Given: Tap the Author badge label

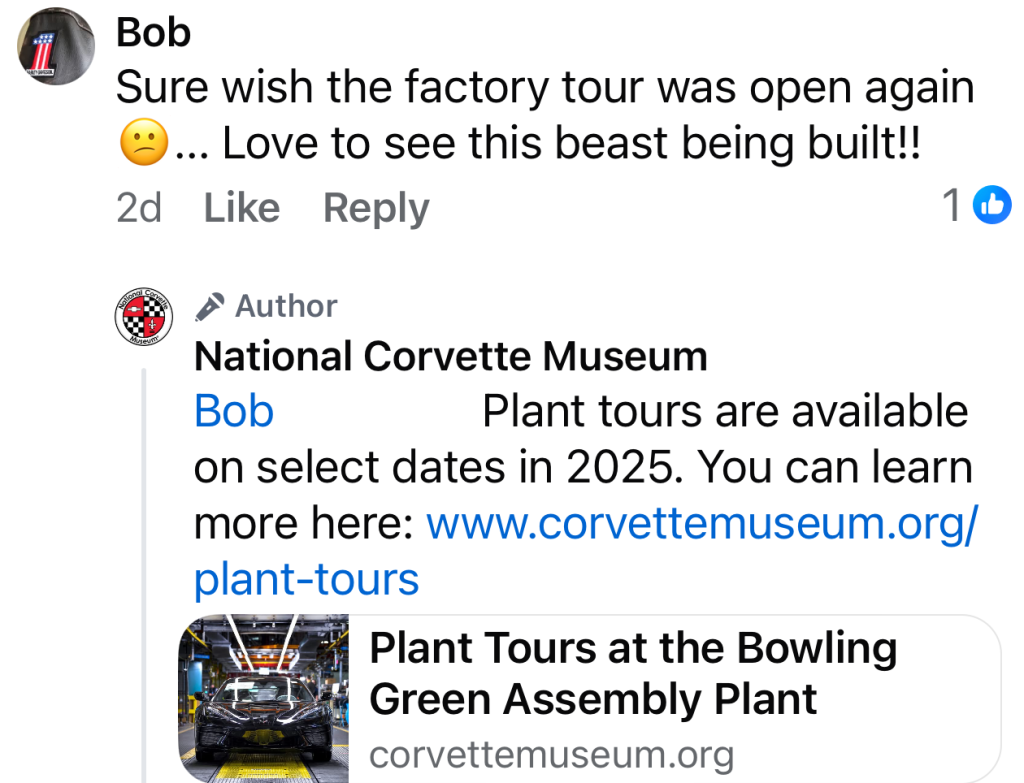Looking at the screenshot, I should [x=286, y=306].
